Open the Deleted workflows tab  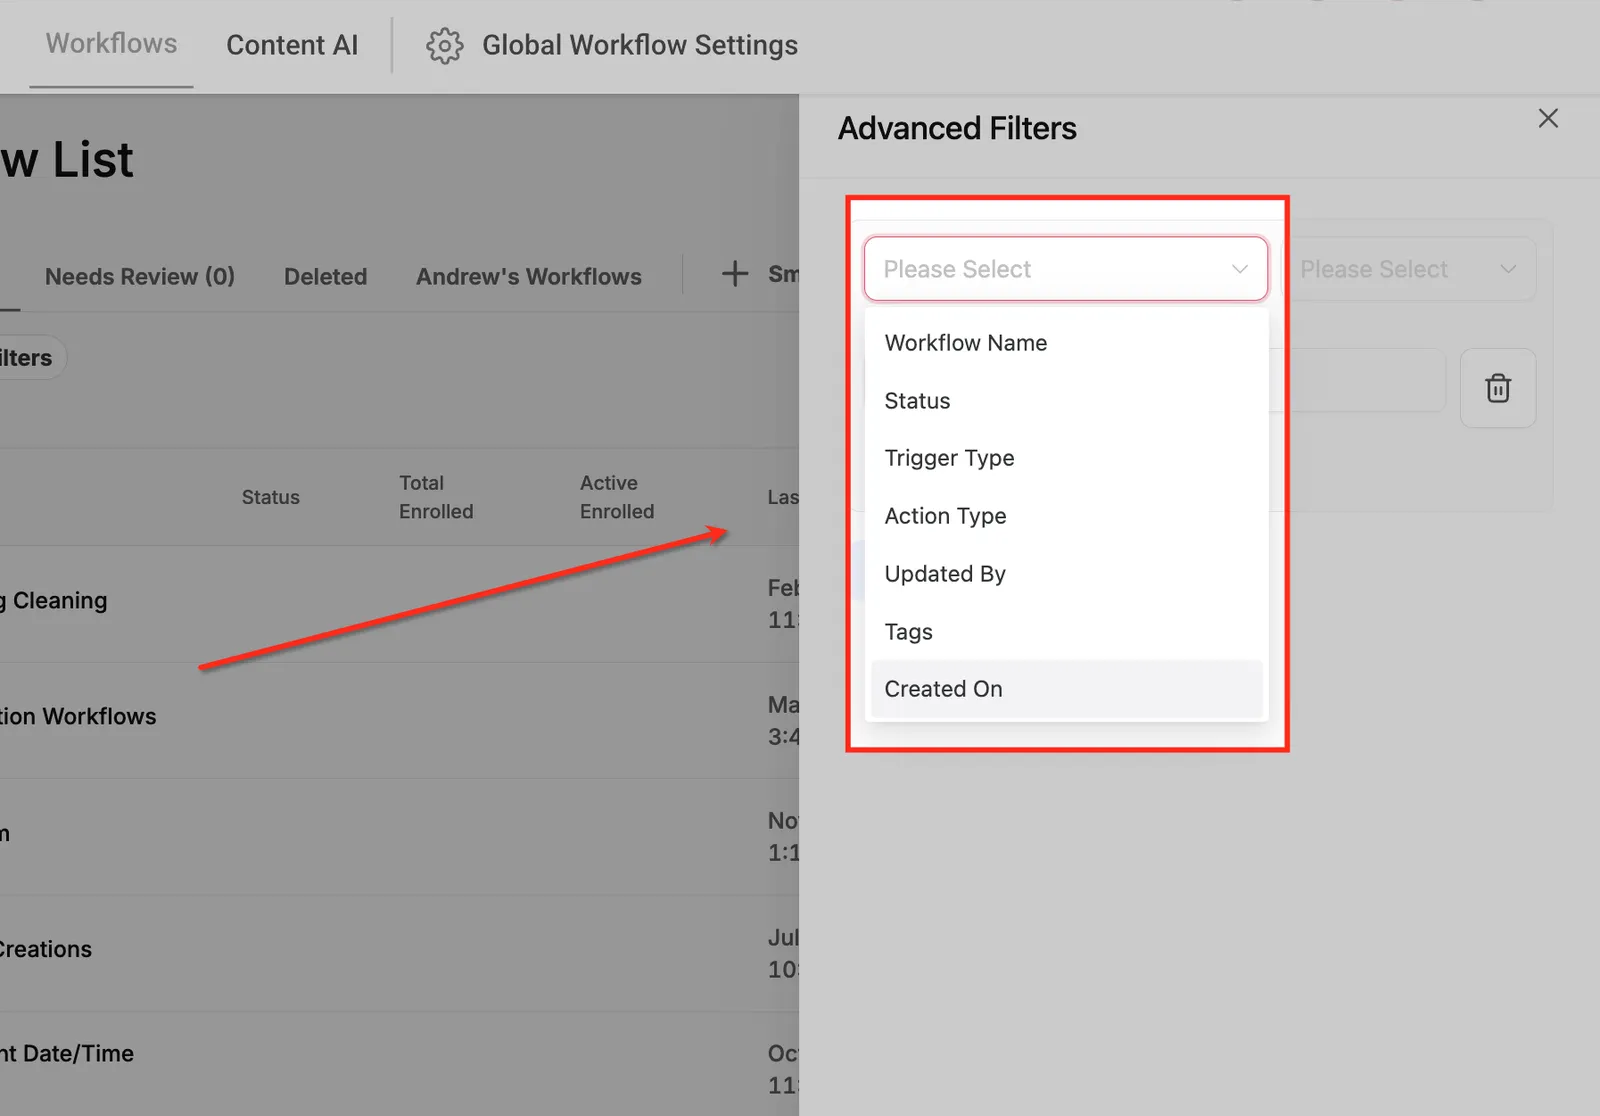click(x=325, y=276)
